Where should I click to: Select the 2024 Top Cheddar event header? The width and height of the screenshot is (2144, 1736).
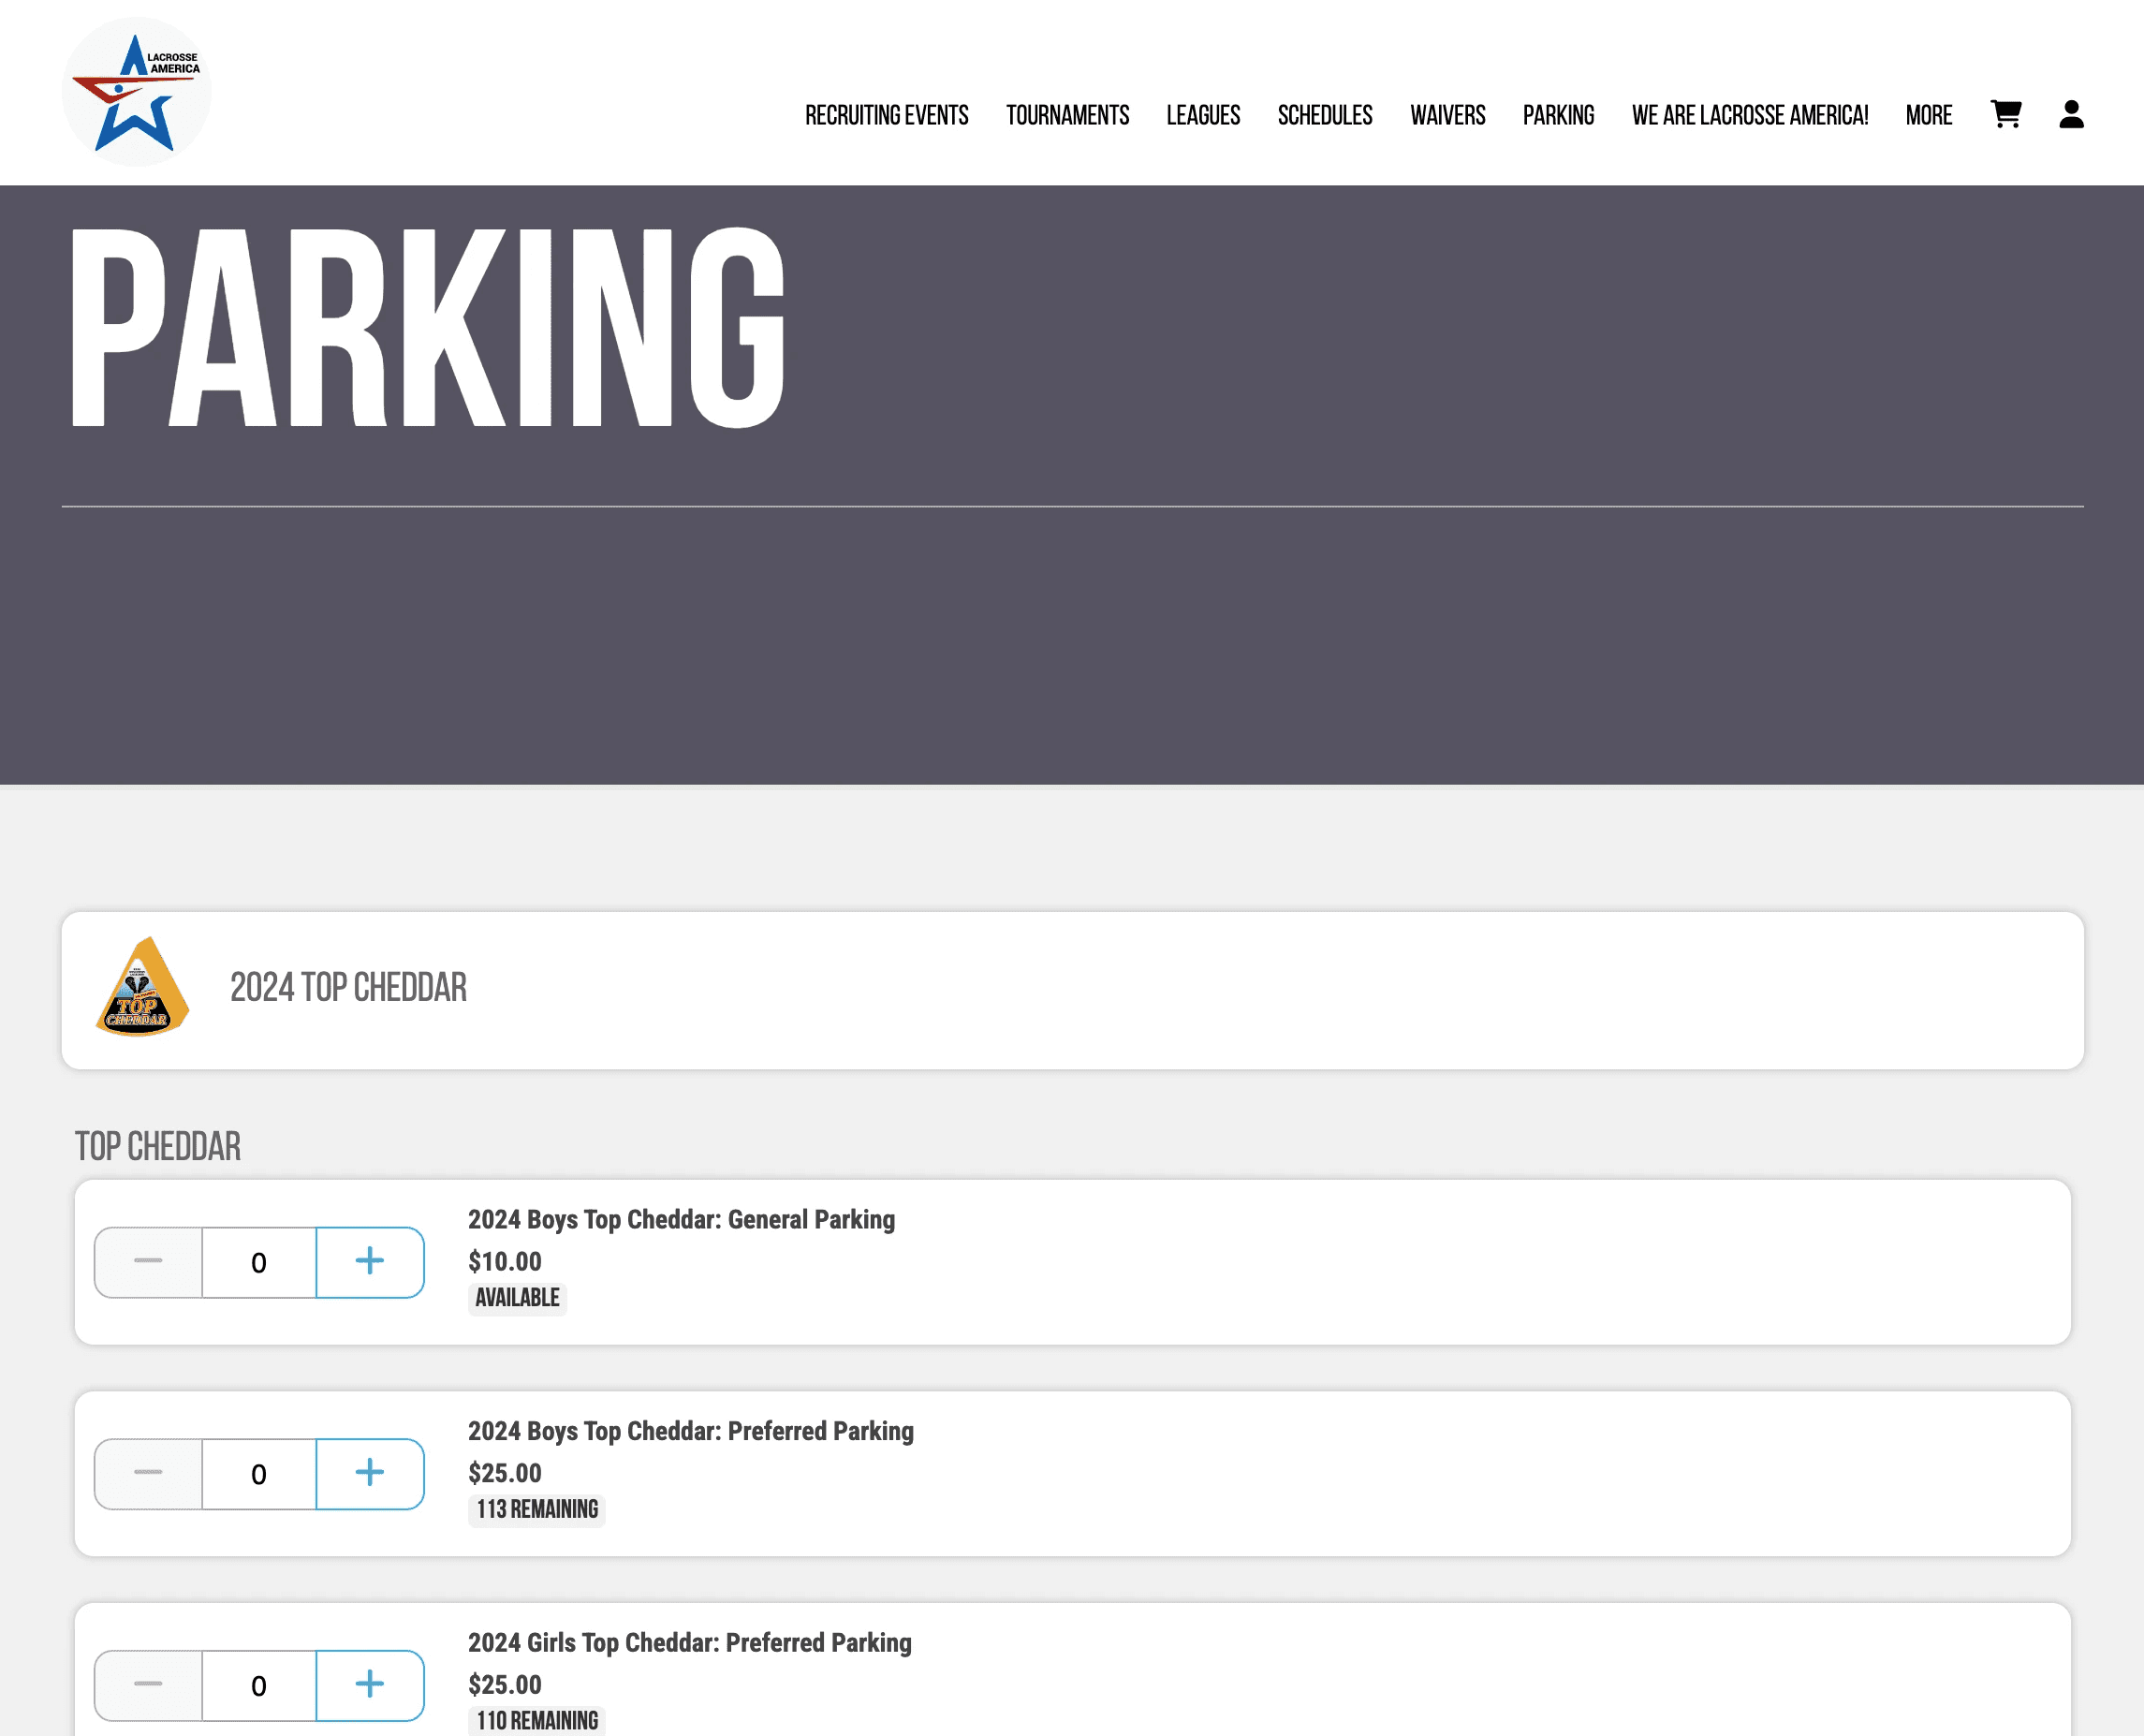click(348, 988)
